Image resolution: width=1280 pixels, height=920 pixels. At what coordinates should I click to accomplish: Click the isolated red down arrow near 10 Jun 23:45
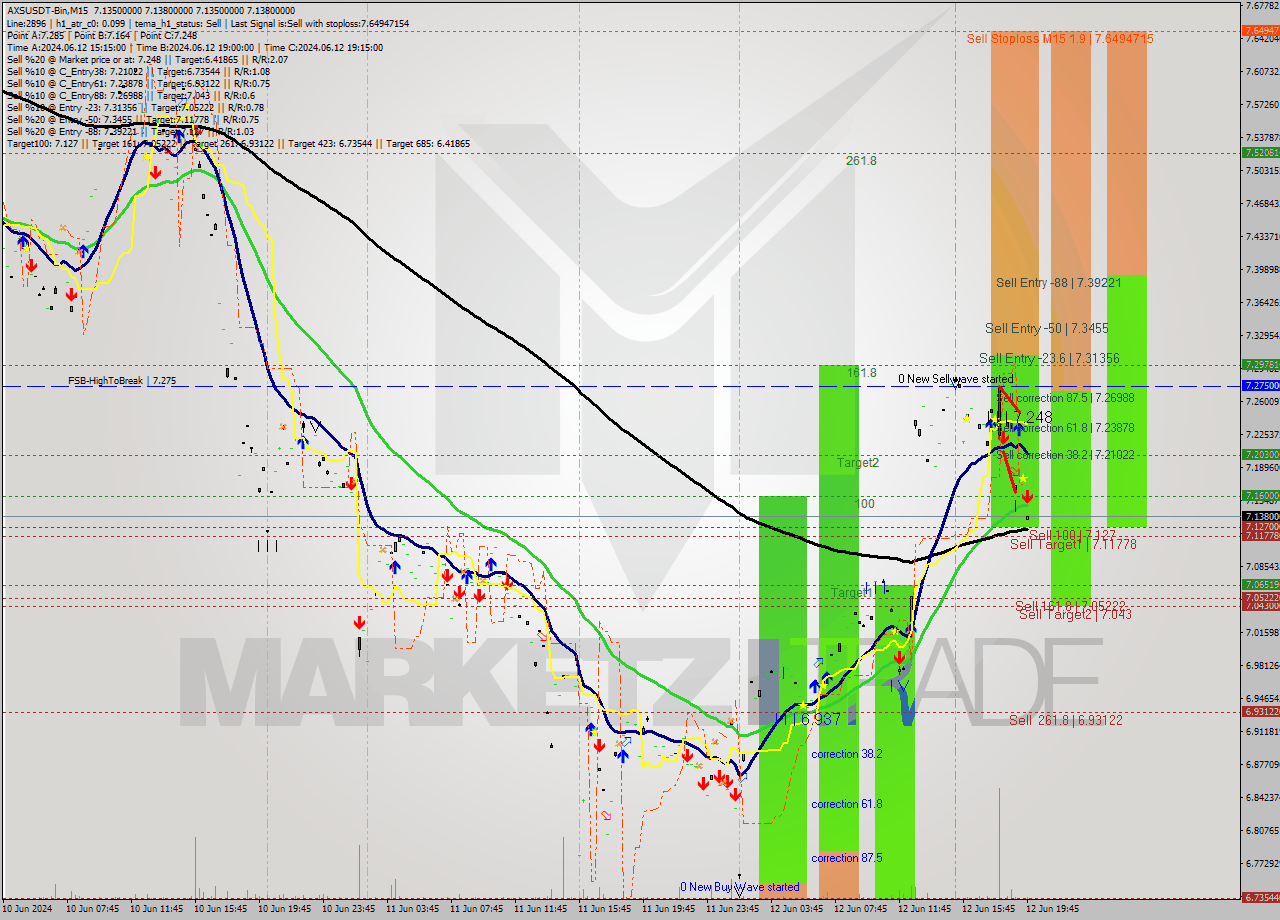[x=359, y=623]
